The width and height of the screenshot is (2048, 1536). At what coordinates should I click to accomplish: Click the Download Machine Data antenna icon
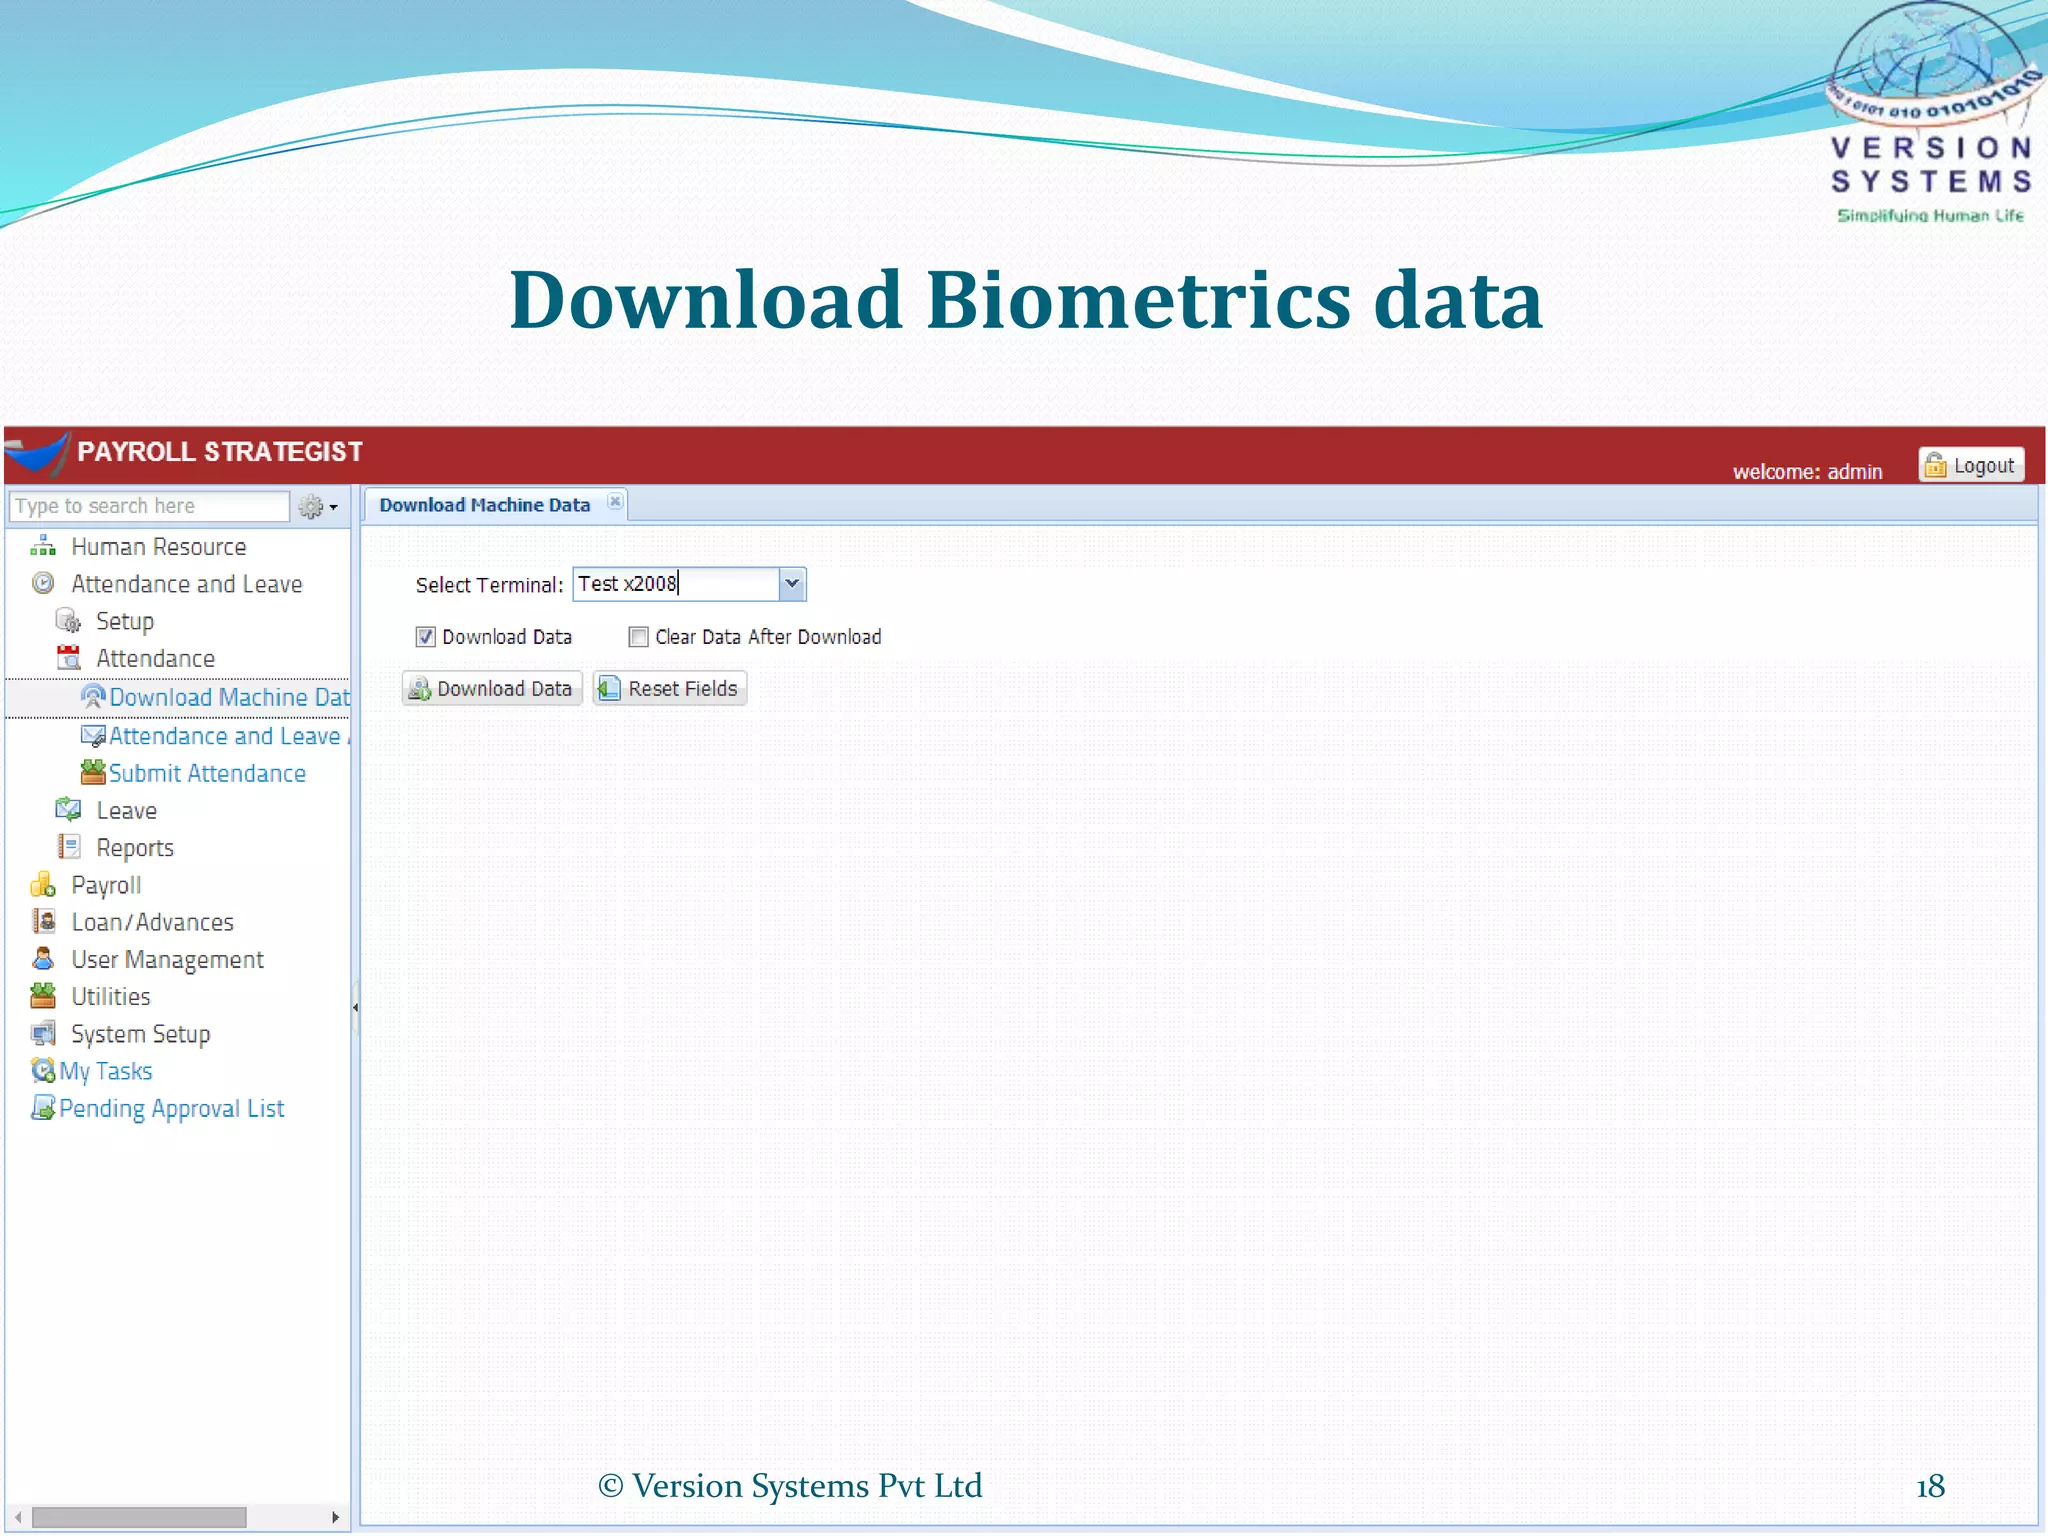[93, 697]
